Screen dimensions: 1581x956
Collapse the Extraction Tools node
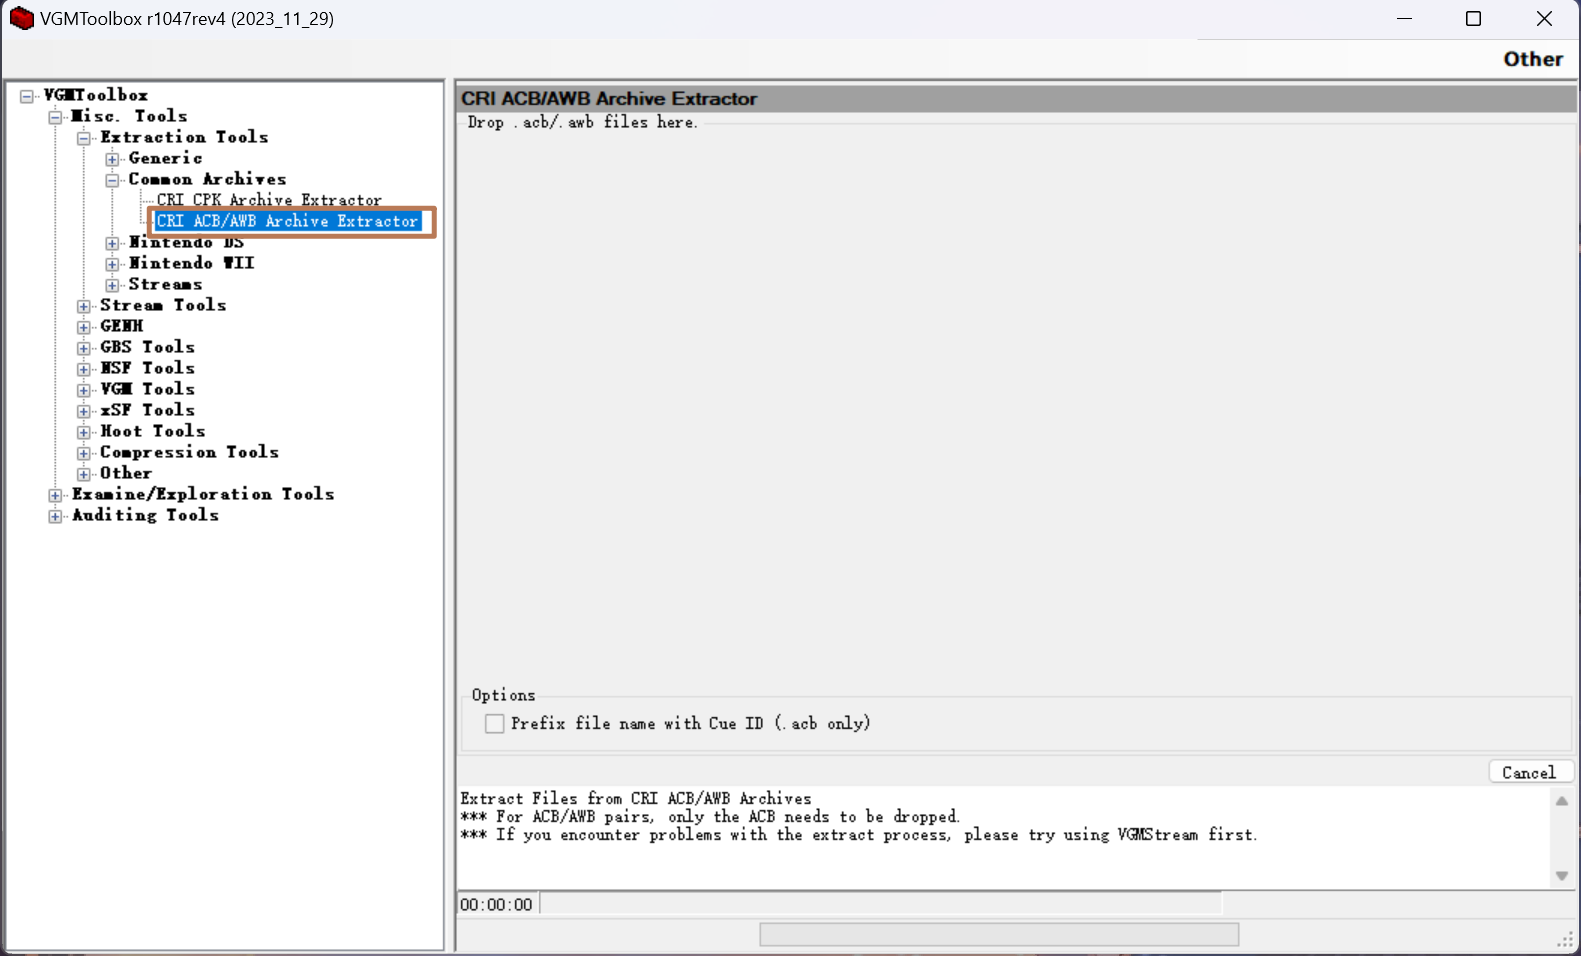pos(84,138)
